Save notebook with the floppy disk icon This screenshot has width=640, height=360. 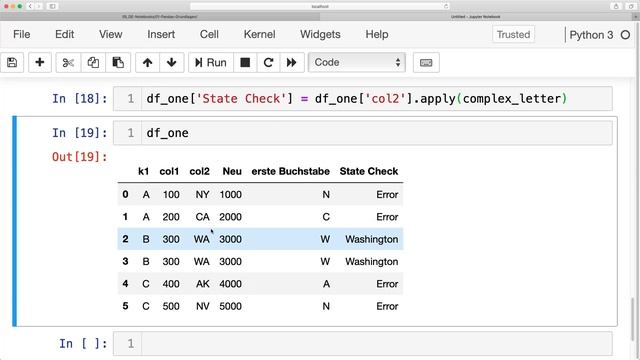(x=12, y=62)
